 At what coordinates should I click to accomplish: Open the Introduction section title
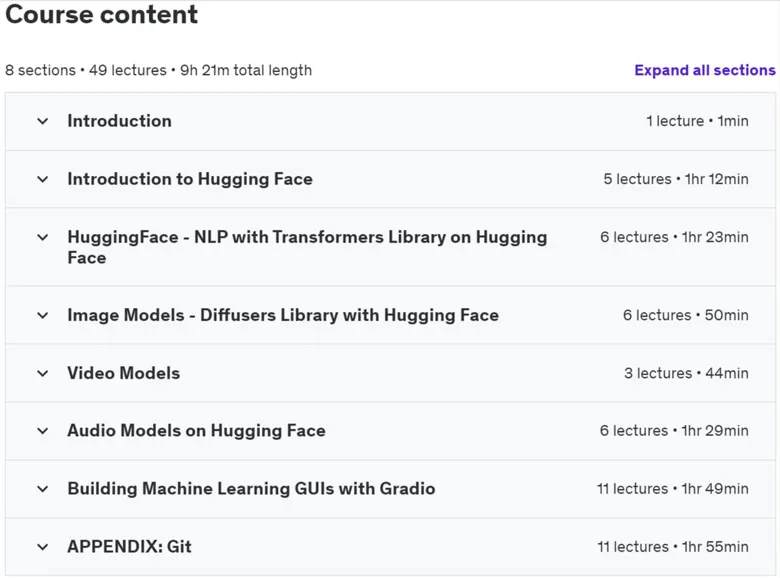pos(119,121)
